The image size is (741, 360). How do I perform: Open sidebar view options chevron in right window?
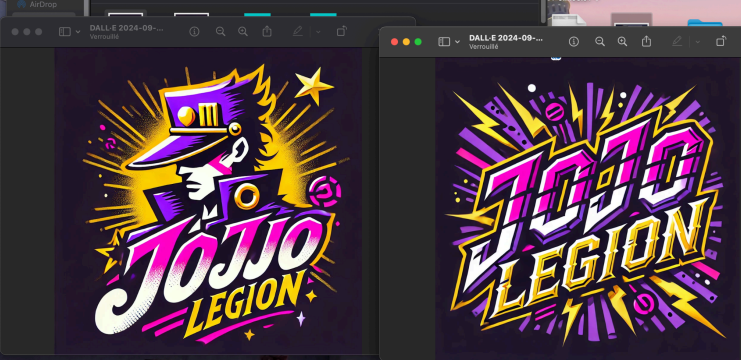pyautogui.click(x=457, y=42)
